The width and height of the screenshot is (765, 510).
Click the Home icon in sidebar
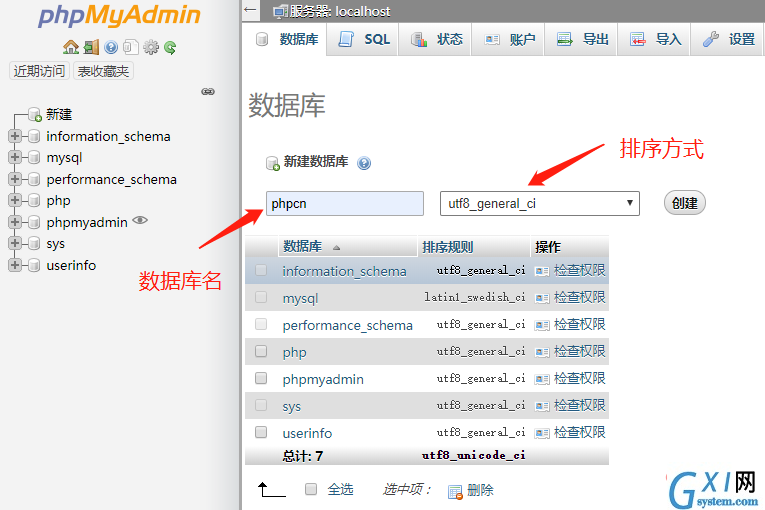tap(71, 47)
